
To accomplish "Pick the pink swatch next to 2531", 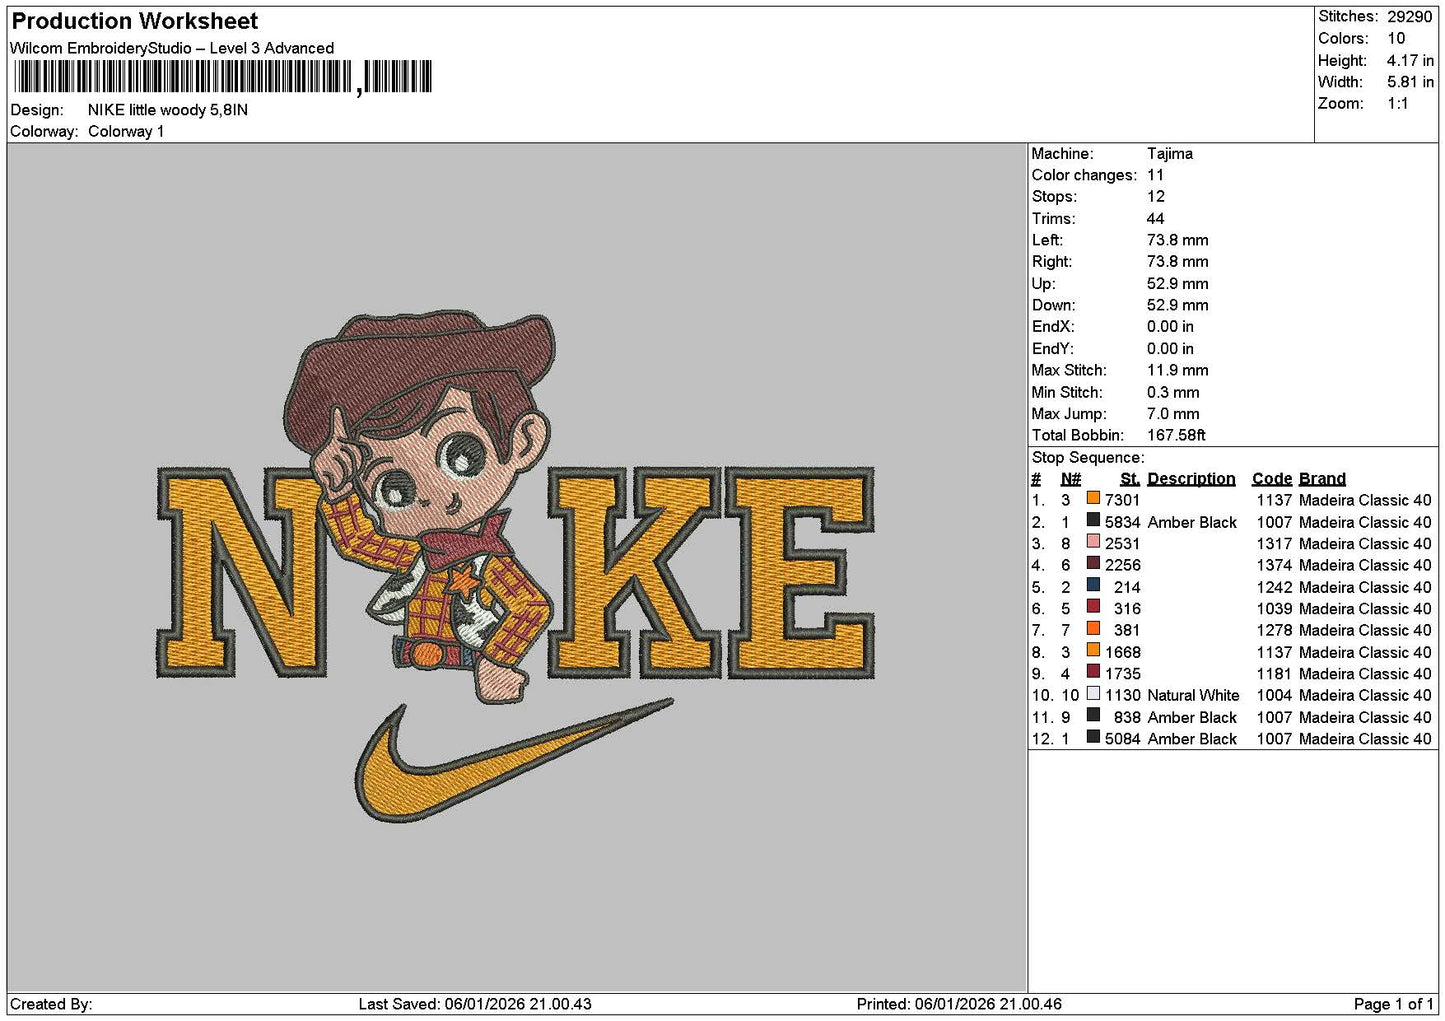I will 1093,543.
